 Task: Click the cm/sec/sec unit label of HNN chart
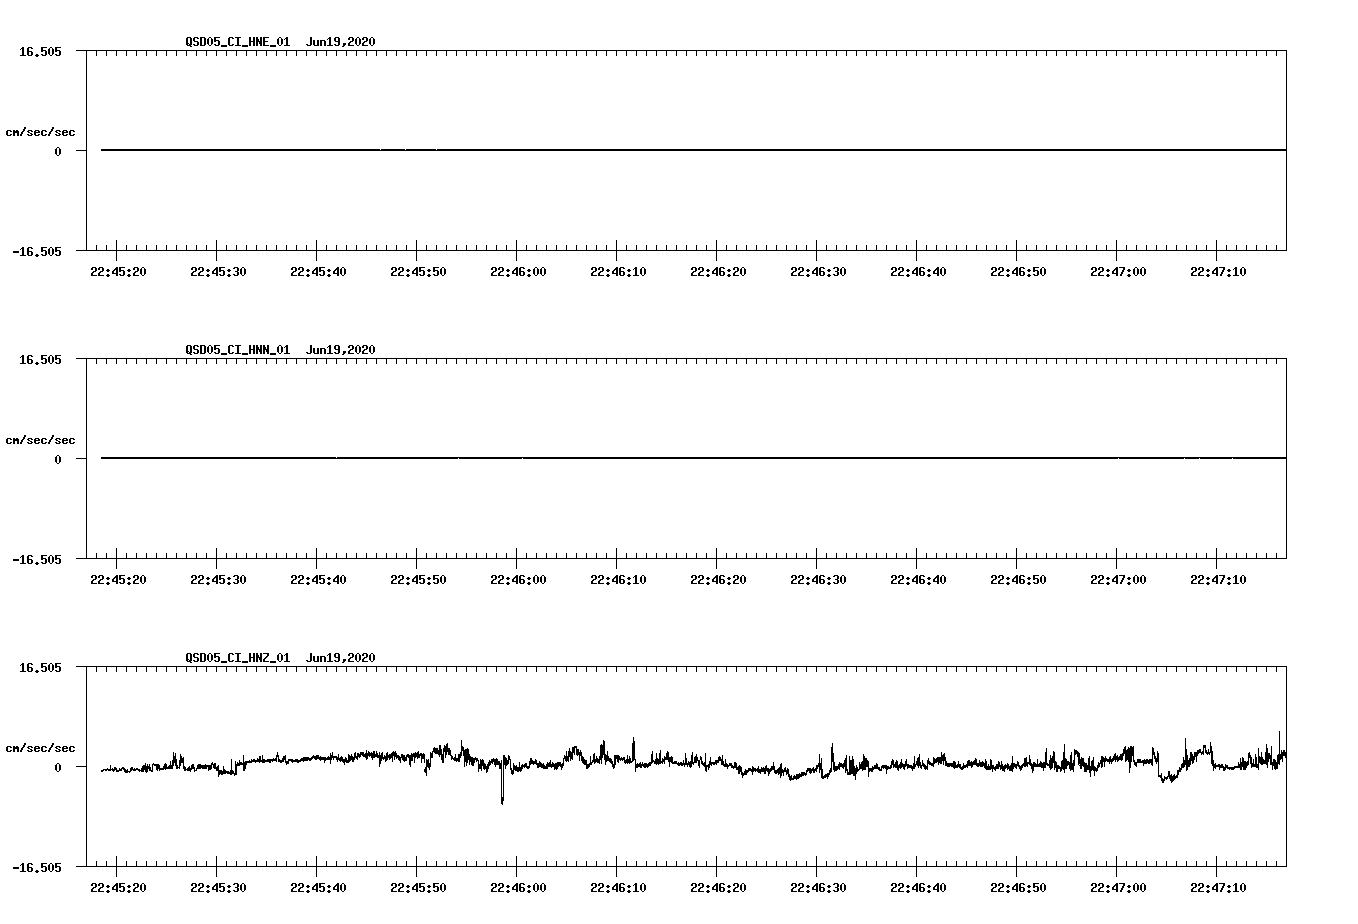click(40, 440)
